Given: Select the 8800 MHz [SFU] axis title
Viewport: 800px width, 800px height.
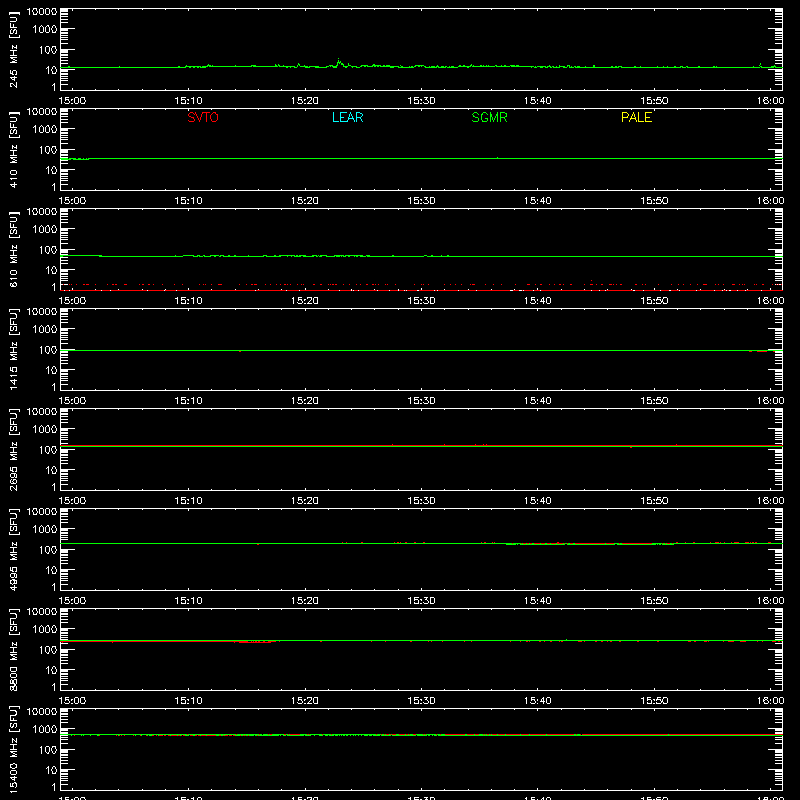Looking at the screenshot, I should coord(13,649).
